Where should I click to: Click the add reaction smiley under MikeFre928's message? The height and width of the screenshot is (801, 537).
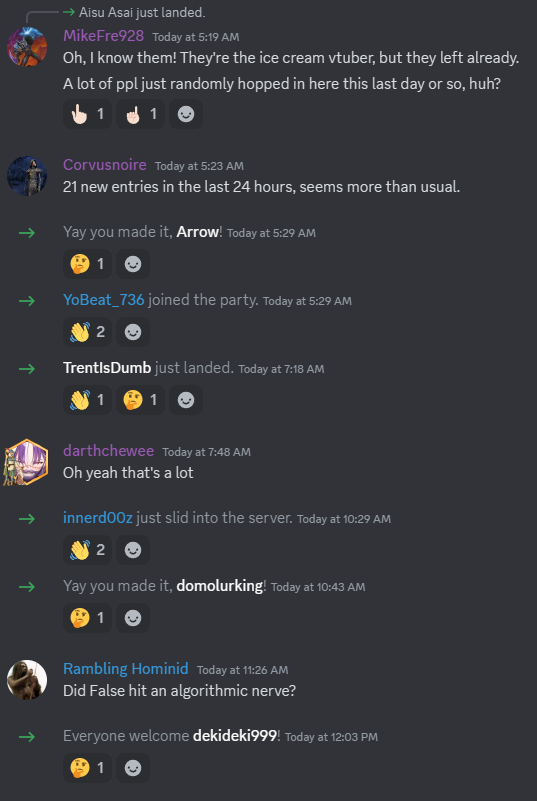coord(185,114)
